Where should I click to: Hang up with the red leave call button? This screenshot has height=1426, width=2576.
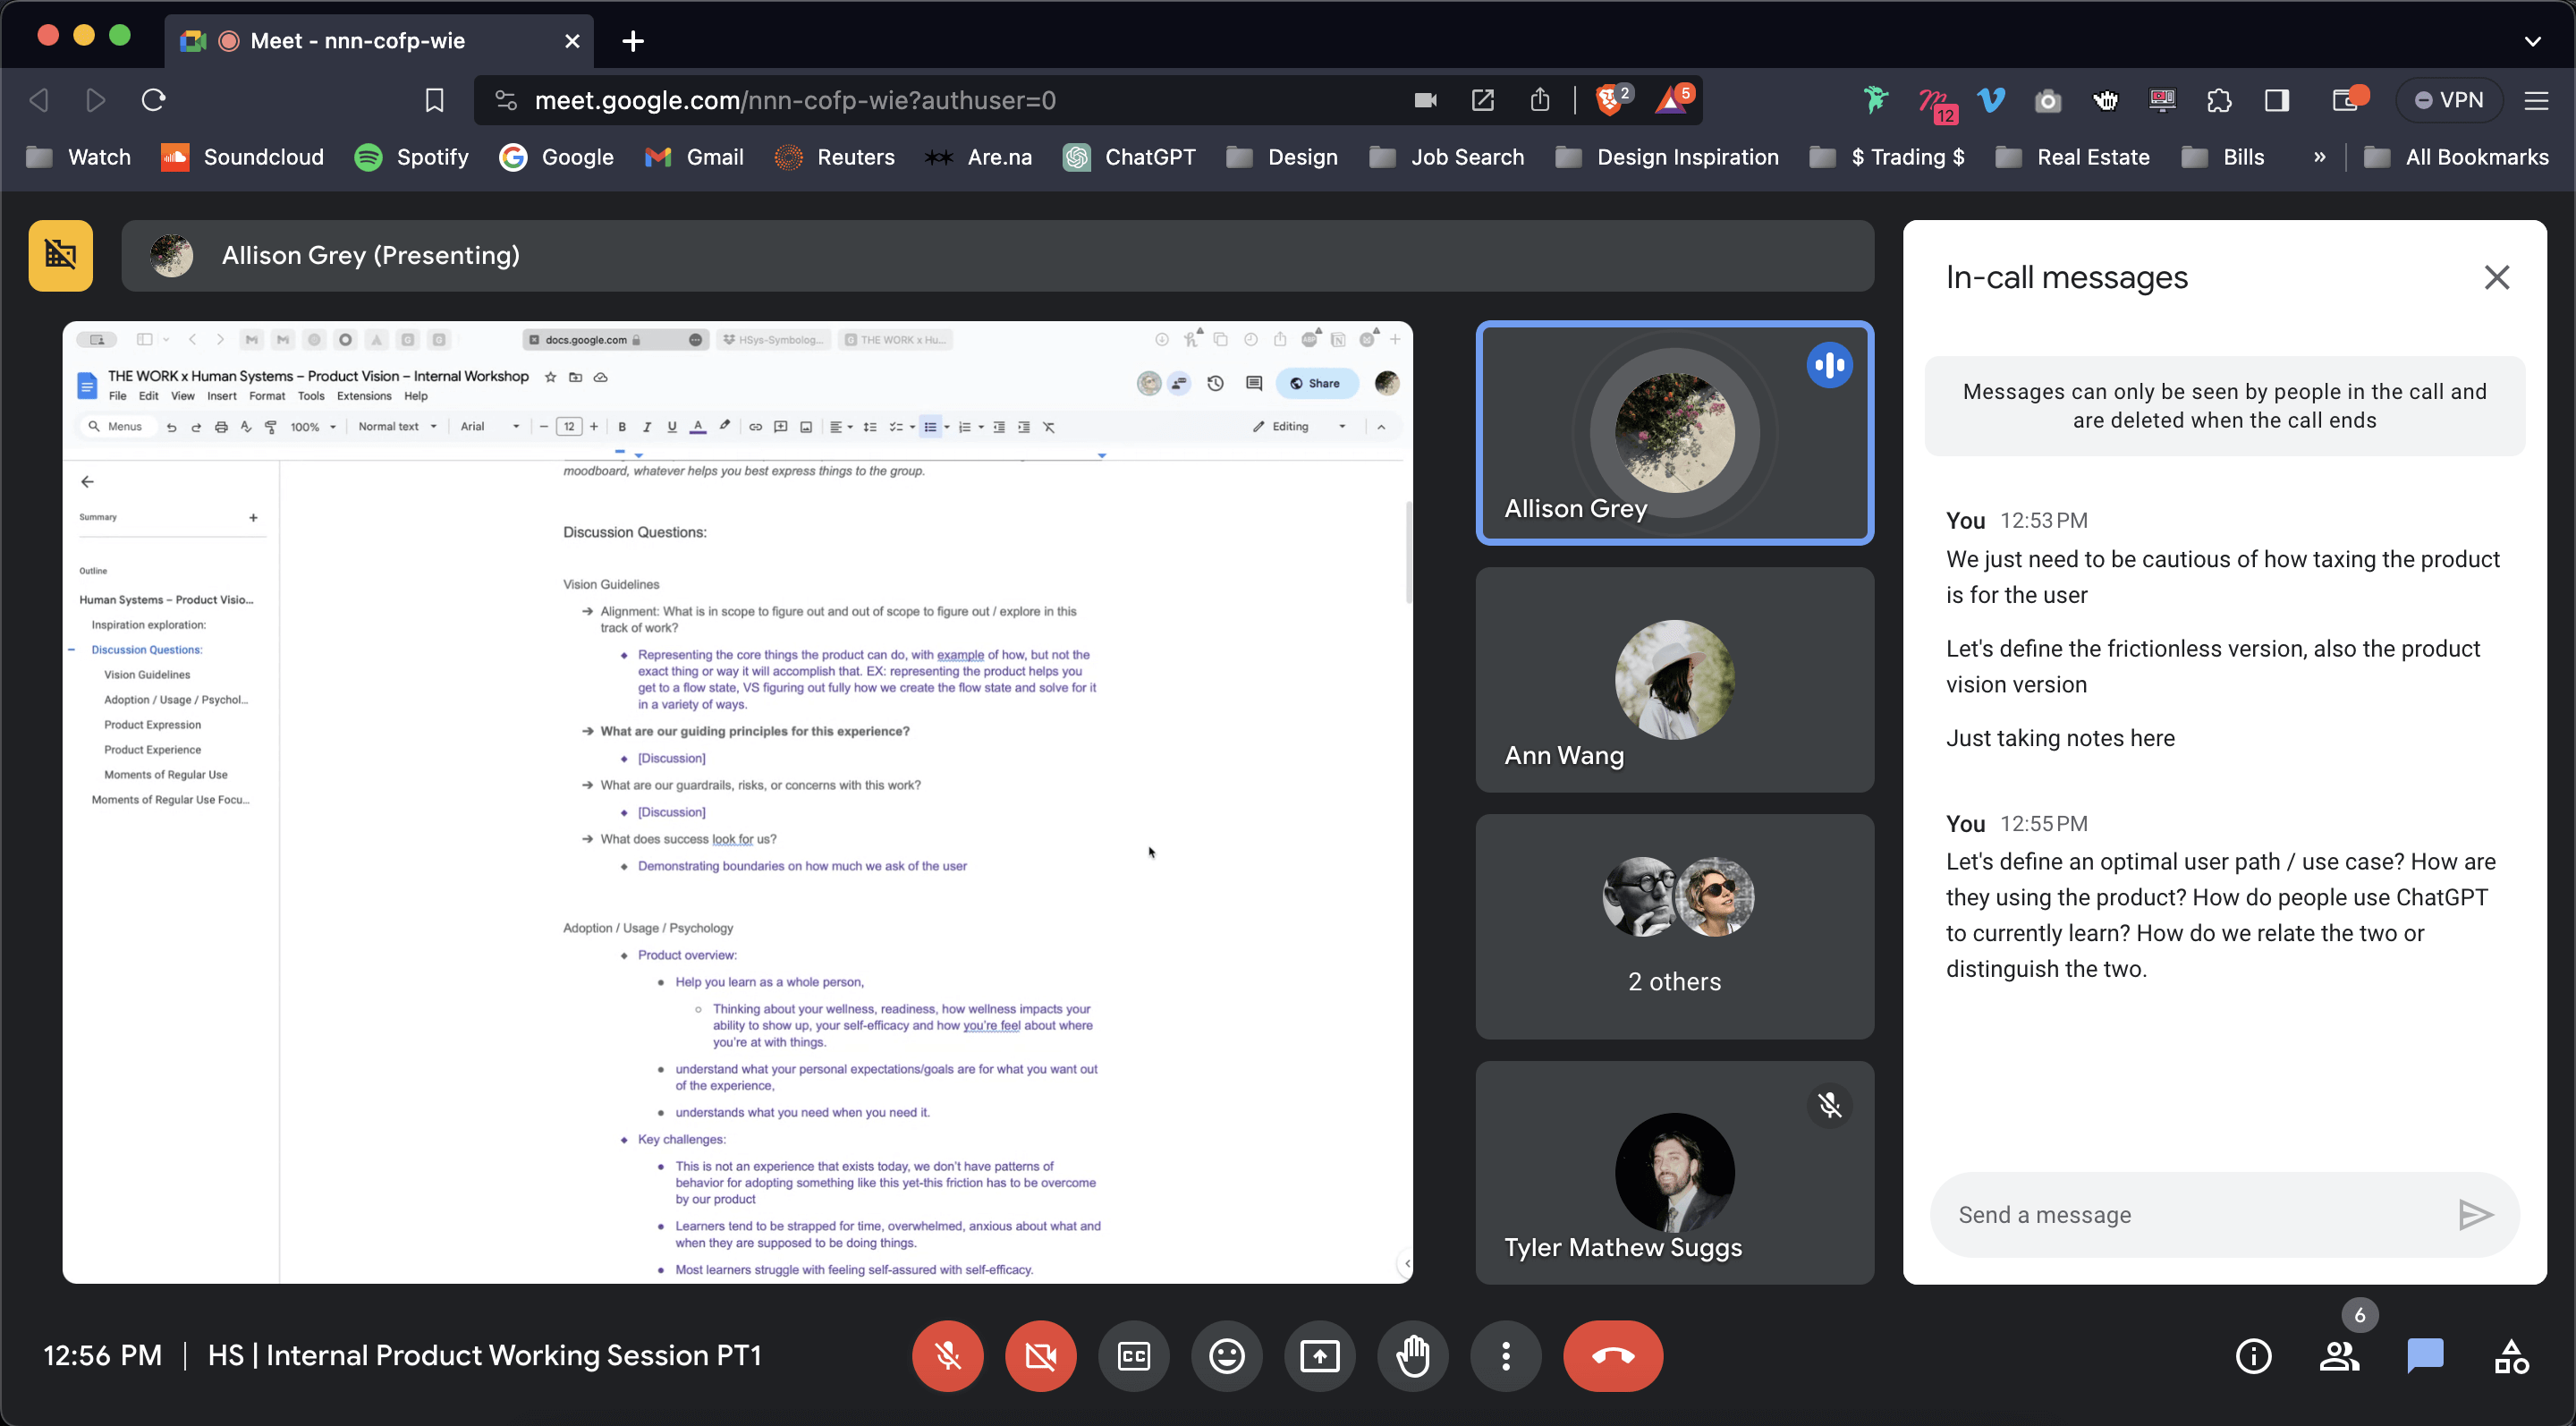pos(1612,1356)
